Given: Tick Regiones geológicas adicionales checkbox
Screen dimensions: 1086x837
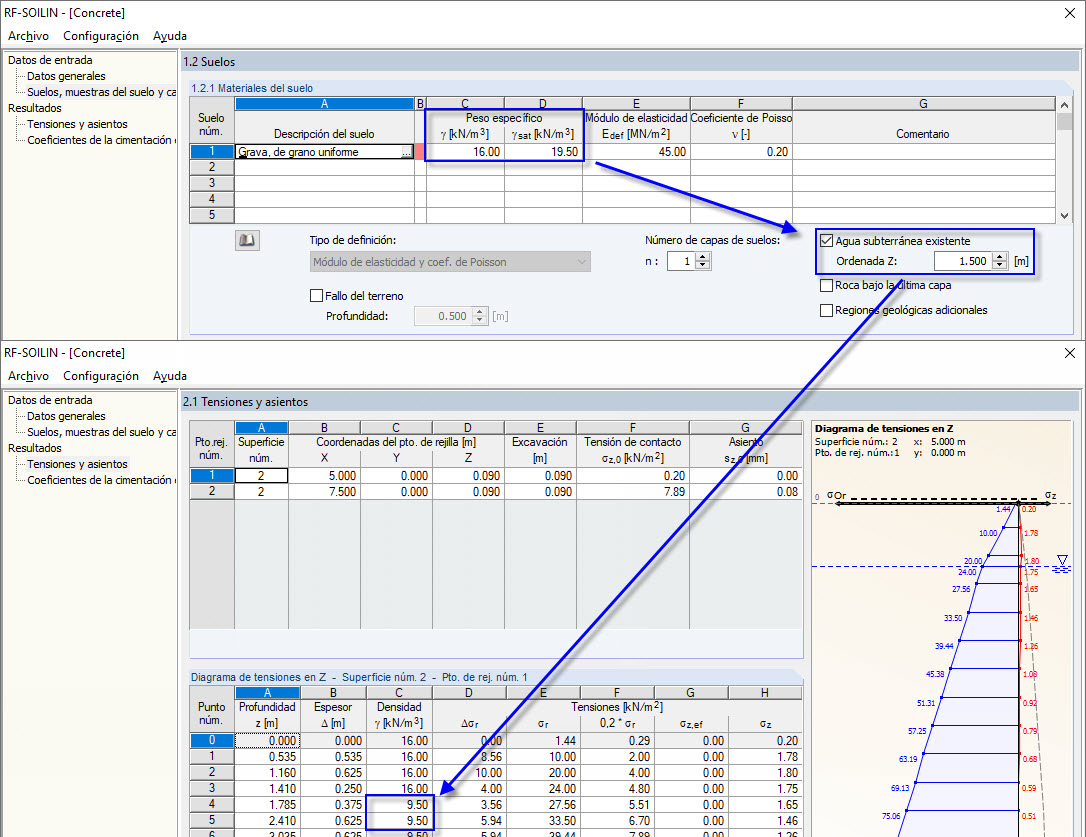Looking at the screenshot, I should coord(827,310).
